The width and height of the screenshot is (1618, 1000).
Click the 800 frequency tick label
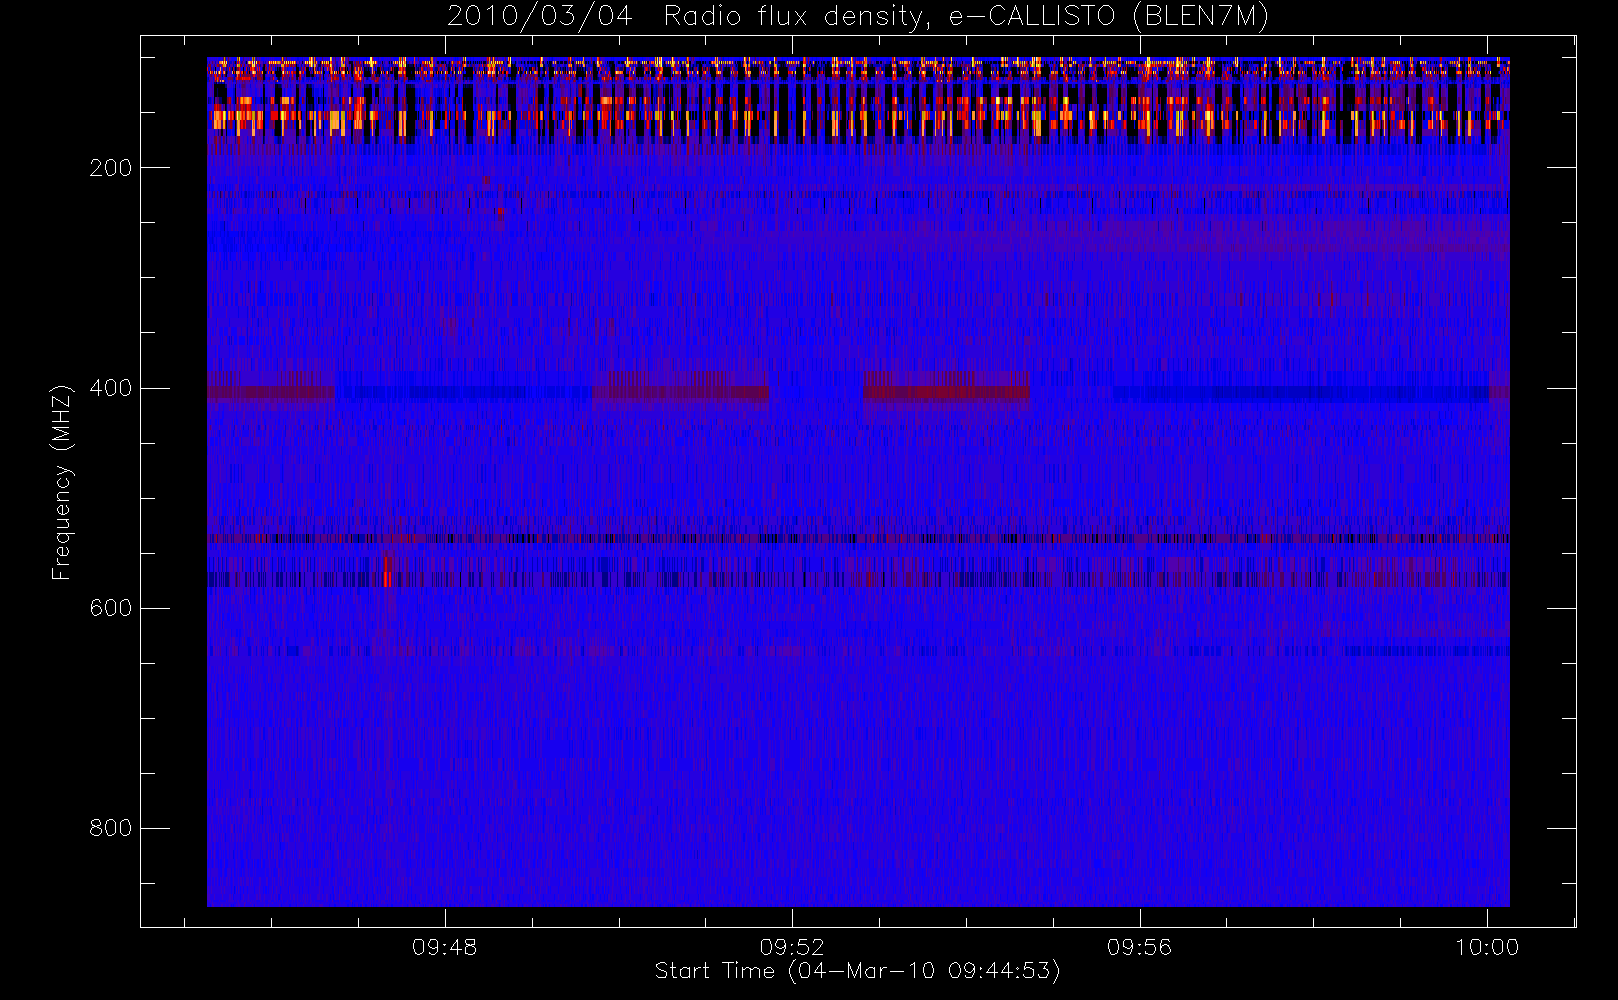point(110,828)
